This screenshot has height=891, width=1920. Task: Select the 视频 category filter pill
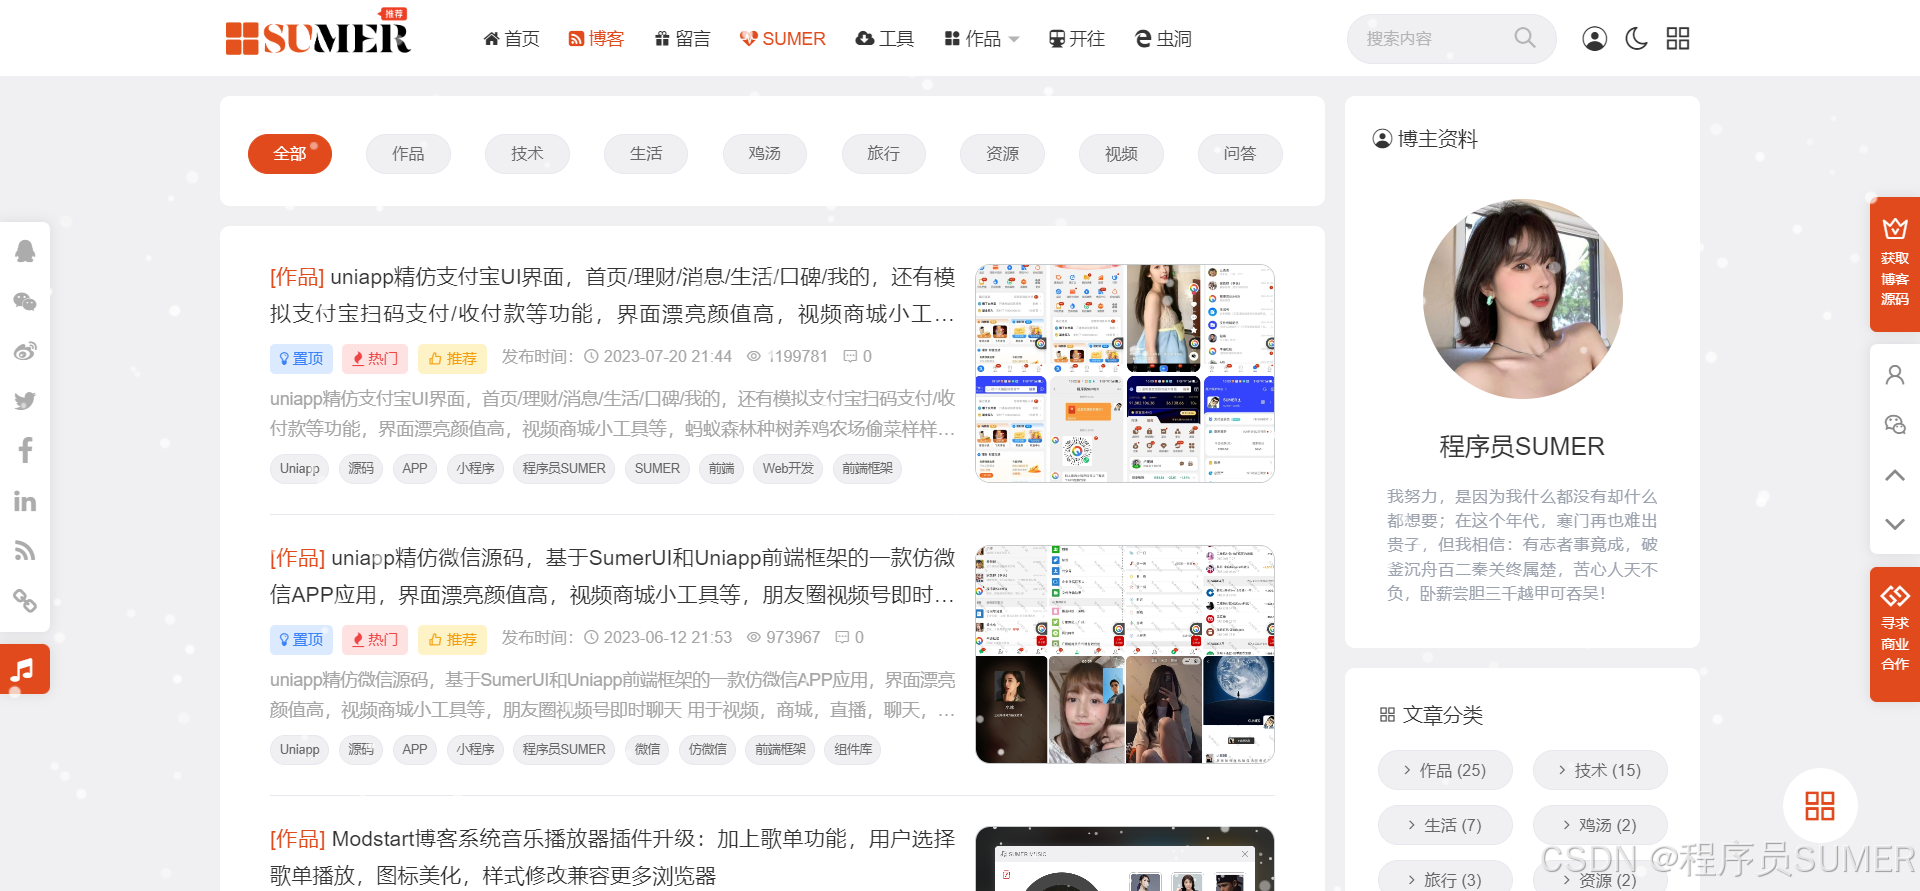tap(1121, 154)
